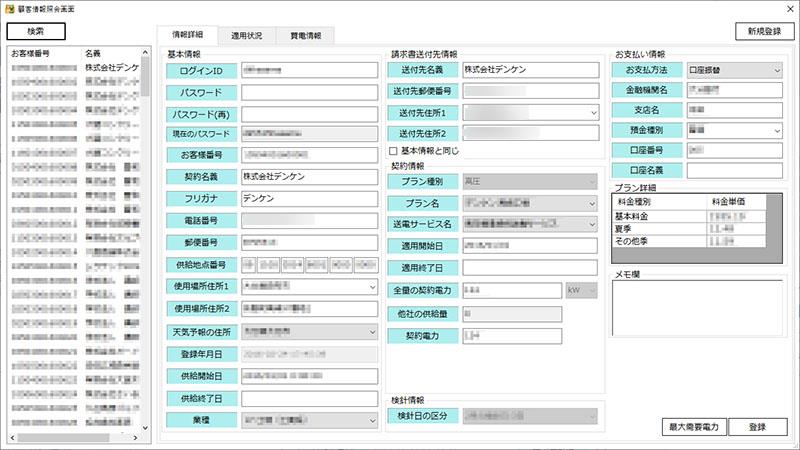Select the 基本料金 row in plan details
The width and height of the screenshot is (800, 450).
(x=689, y=217)
